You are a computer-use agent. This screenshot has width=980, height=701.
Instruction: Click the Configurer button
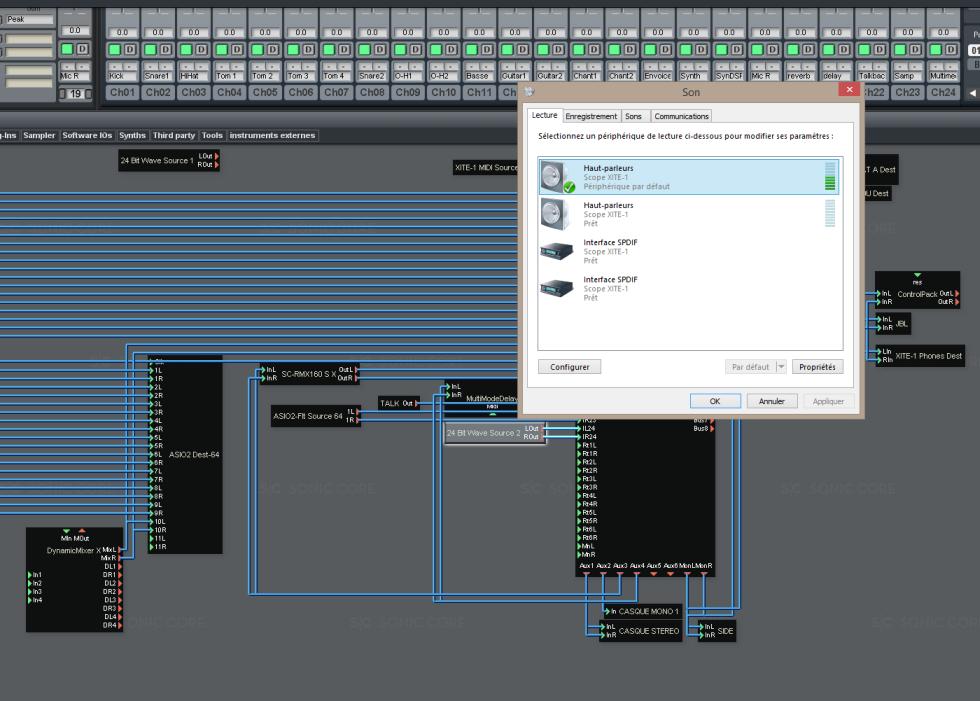(569, 367)
